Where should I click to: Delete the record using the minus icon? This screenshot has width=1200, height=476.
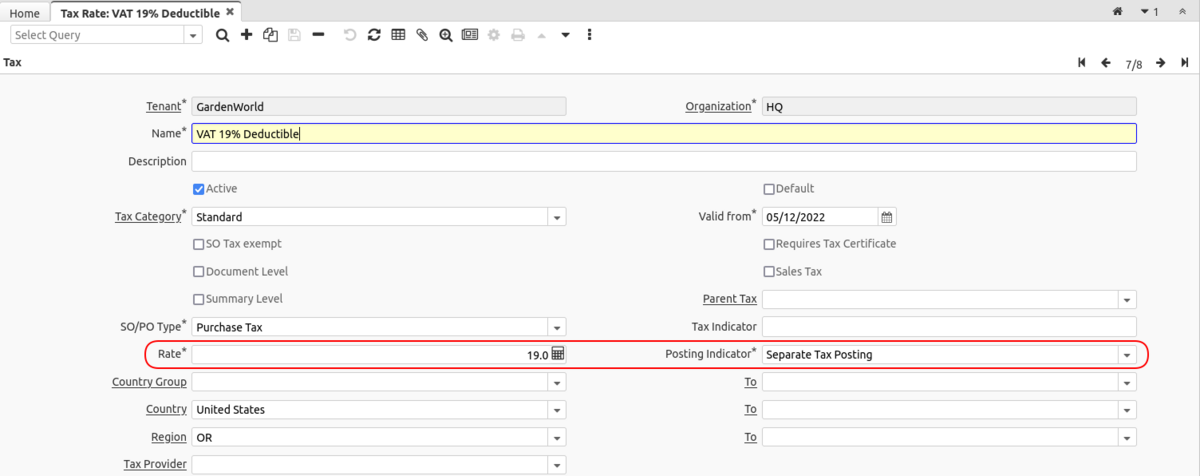(318, 35)
